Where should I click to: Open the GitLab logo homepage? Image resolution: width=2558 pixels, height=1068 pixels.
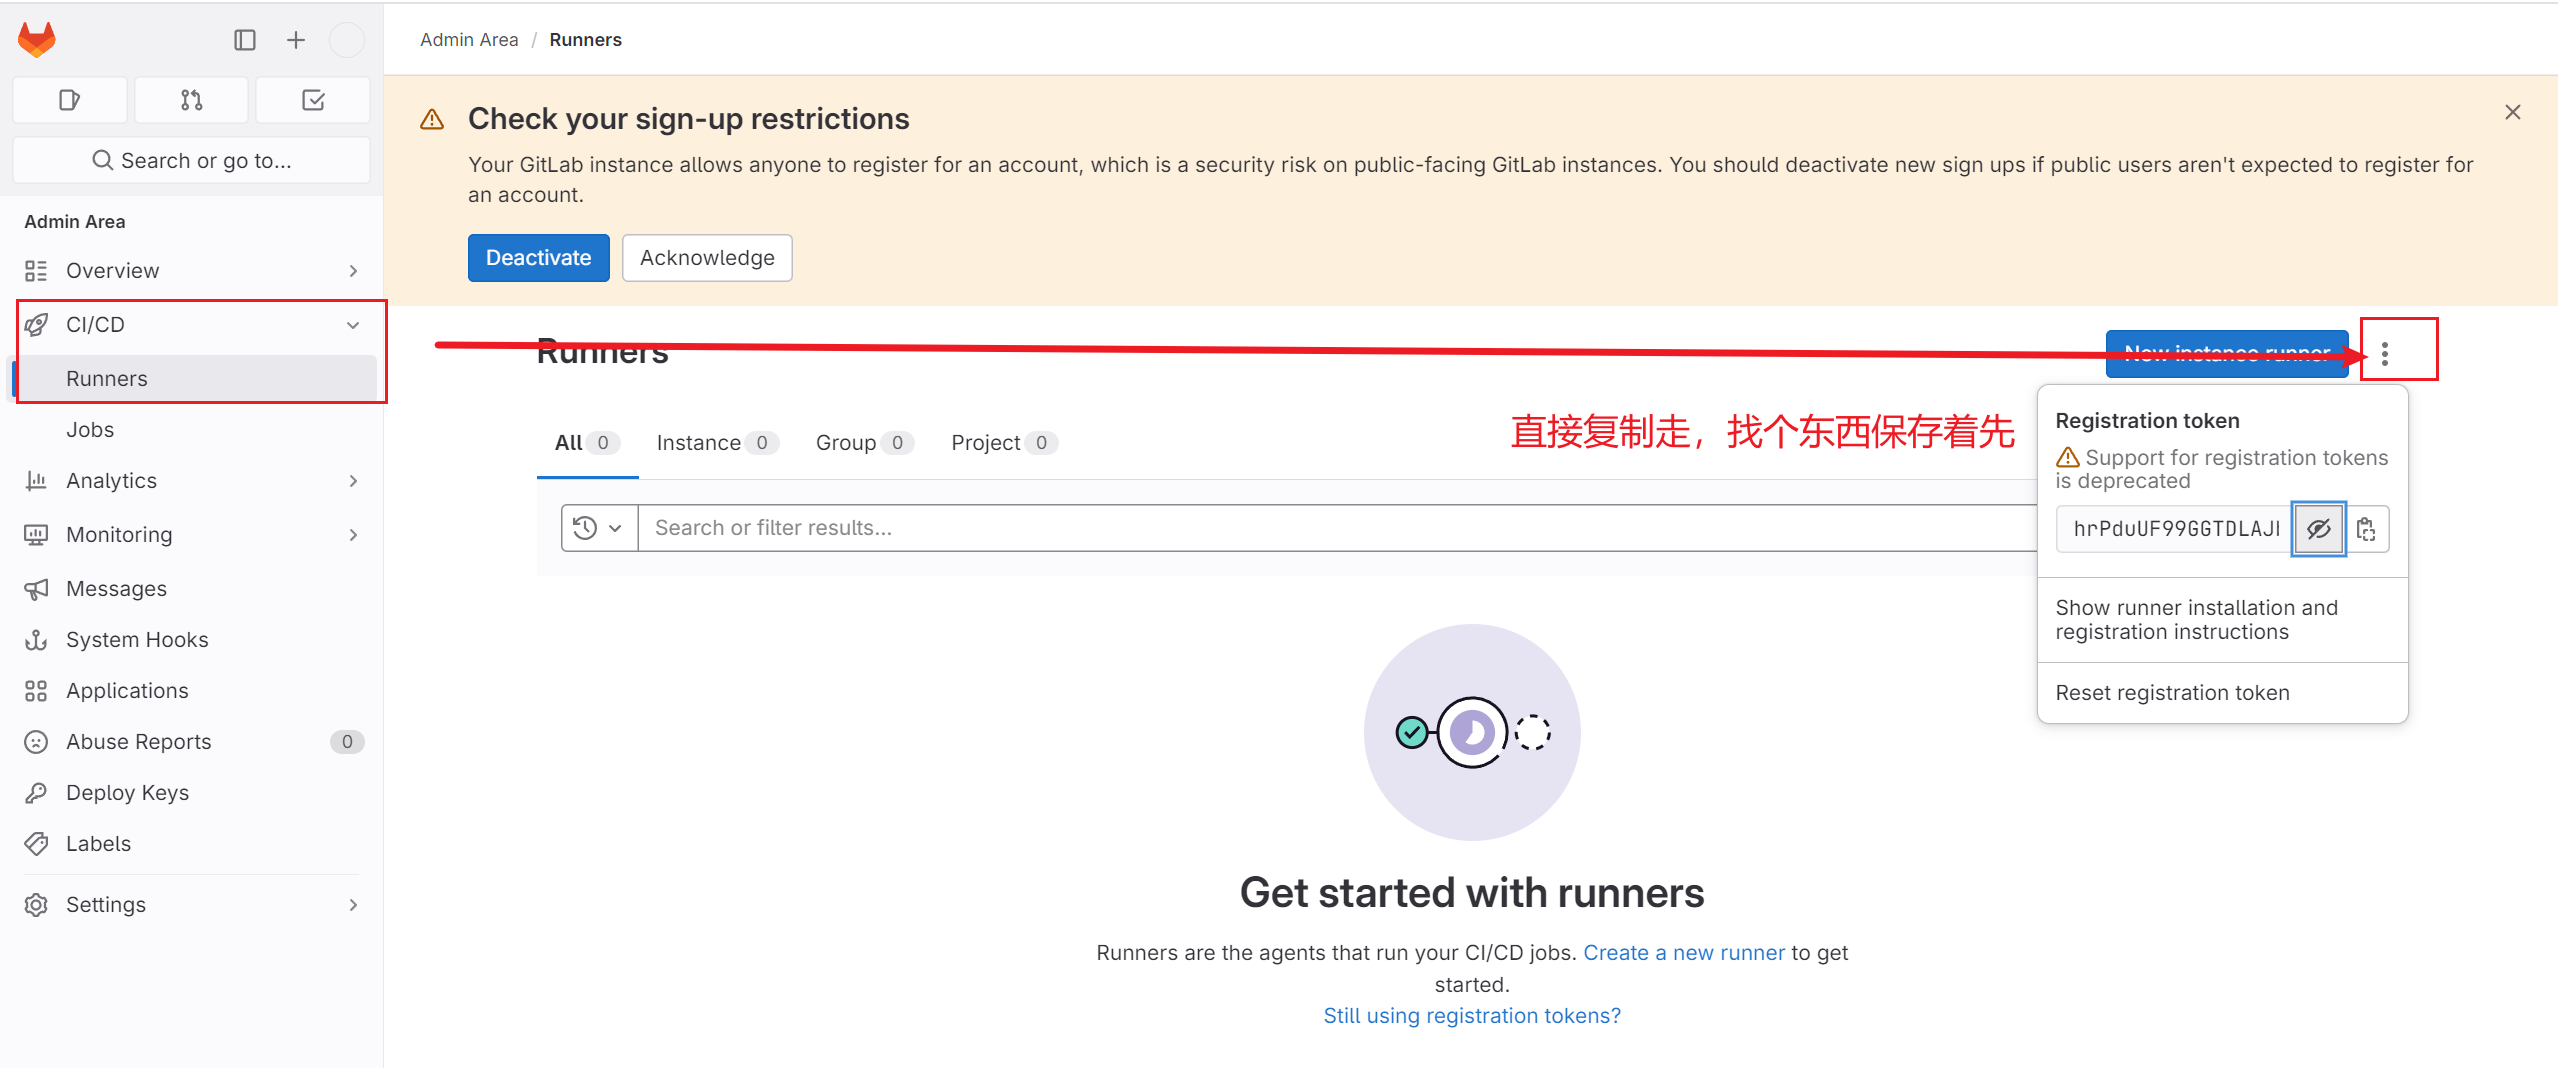(37, 40)
